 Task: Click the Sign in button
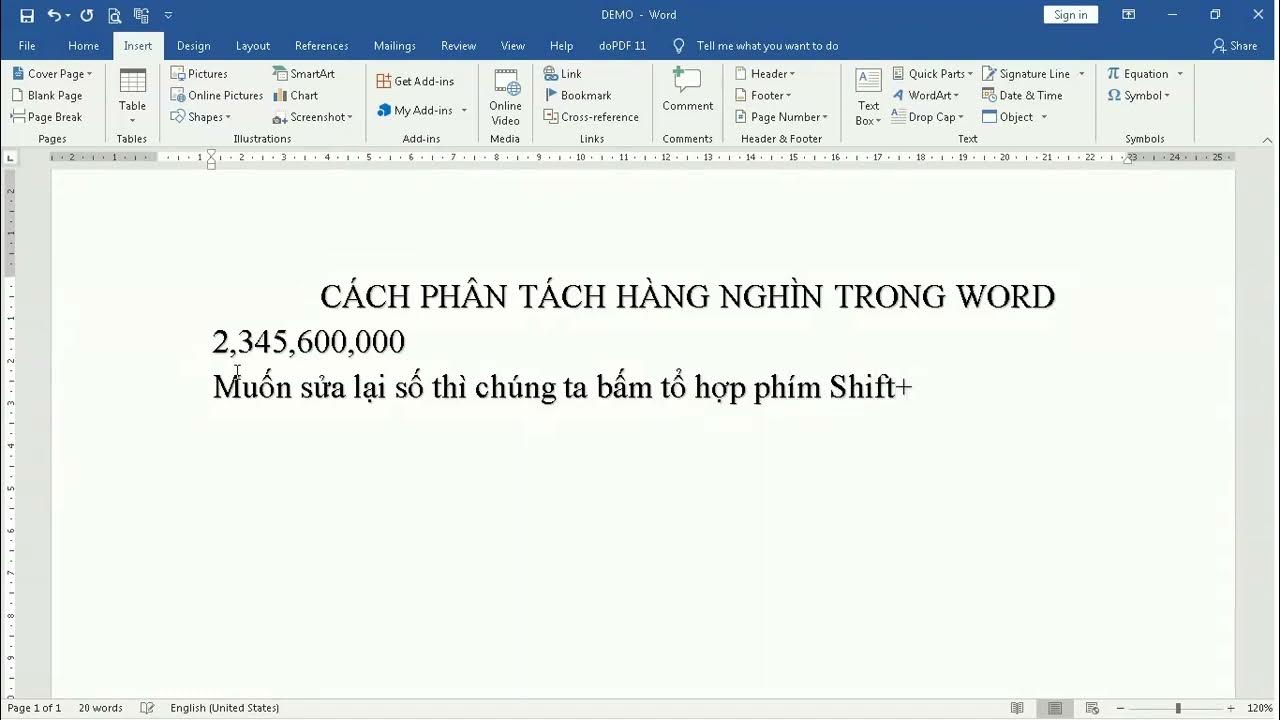point(1070,15)
